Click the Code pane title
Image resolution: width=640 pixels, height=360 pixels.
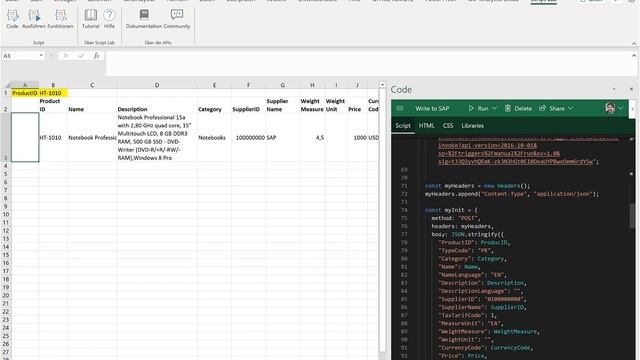[x=401, y=89]
